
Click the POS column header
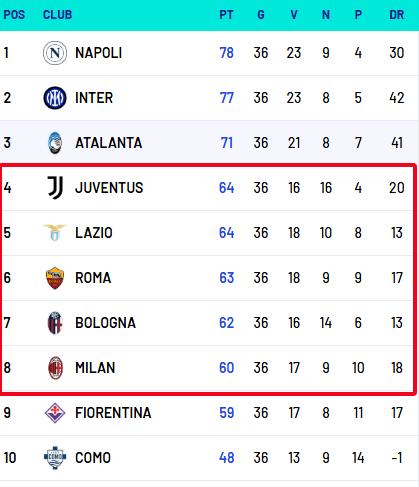pyautogui.click(x=14, y=15)
